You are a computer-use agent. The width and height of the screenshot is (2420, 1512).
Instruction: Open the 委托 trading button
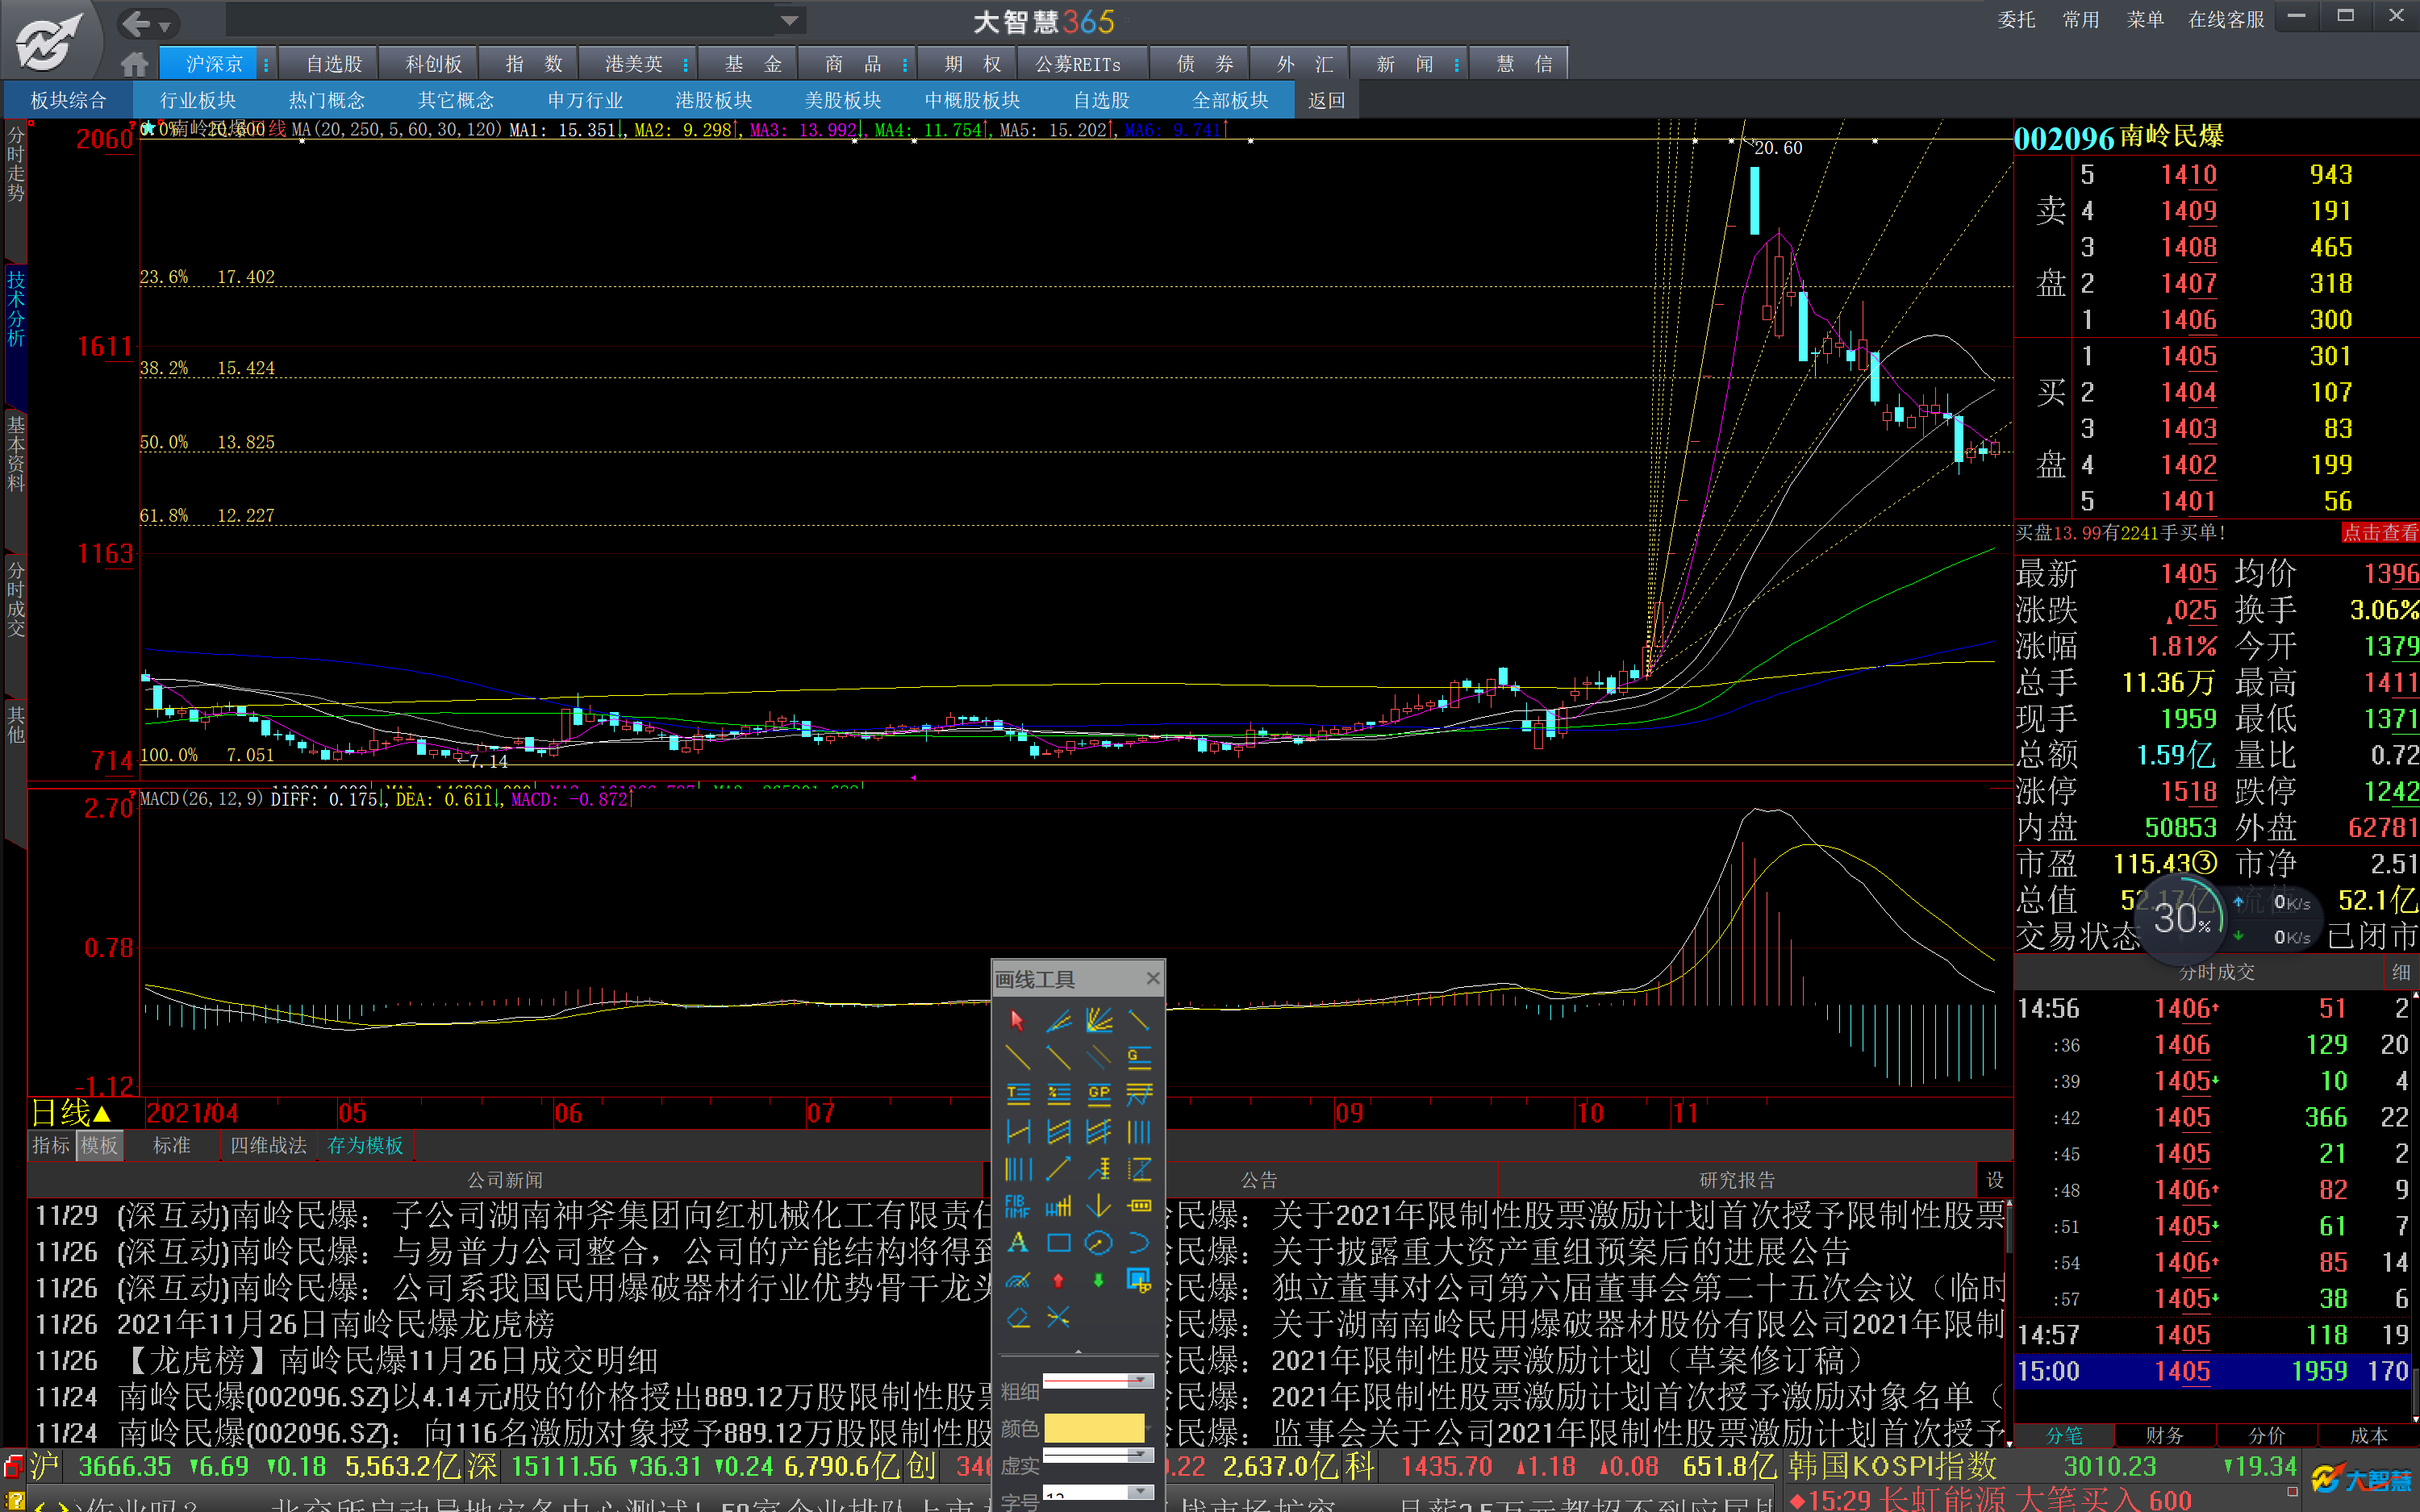point(2016,19)
